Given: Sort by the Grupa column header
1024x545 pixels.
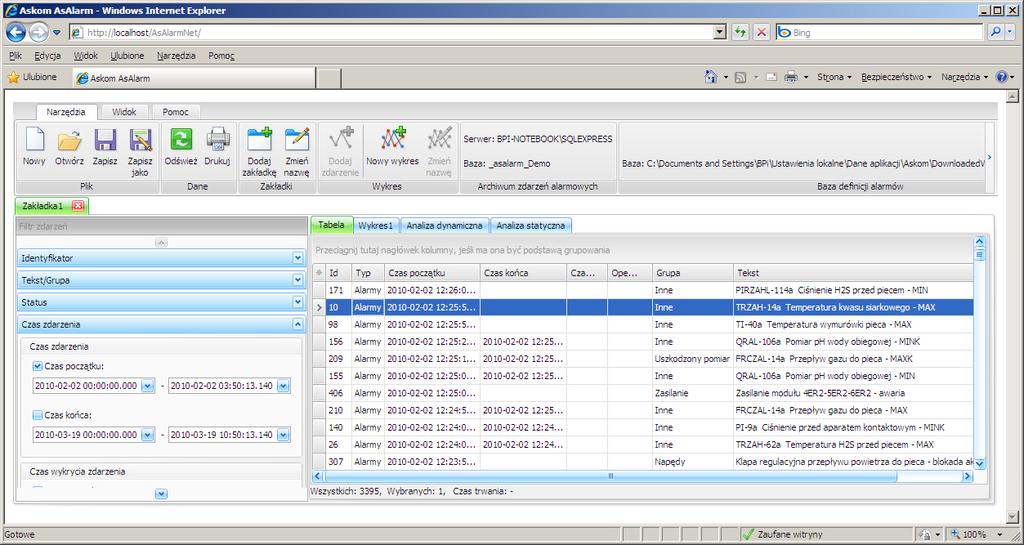Looking at the screenshot, I should 692,272.
